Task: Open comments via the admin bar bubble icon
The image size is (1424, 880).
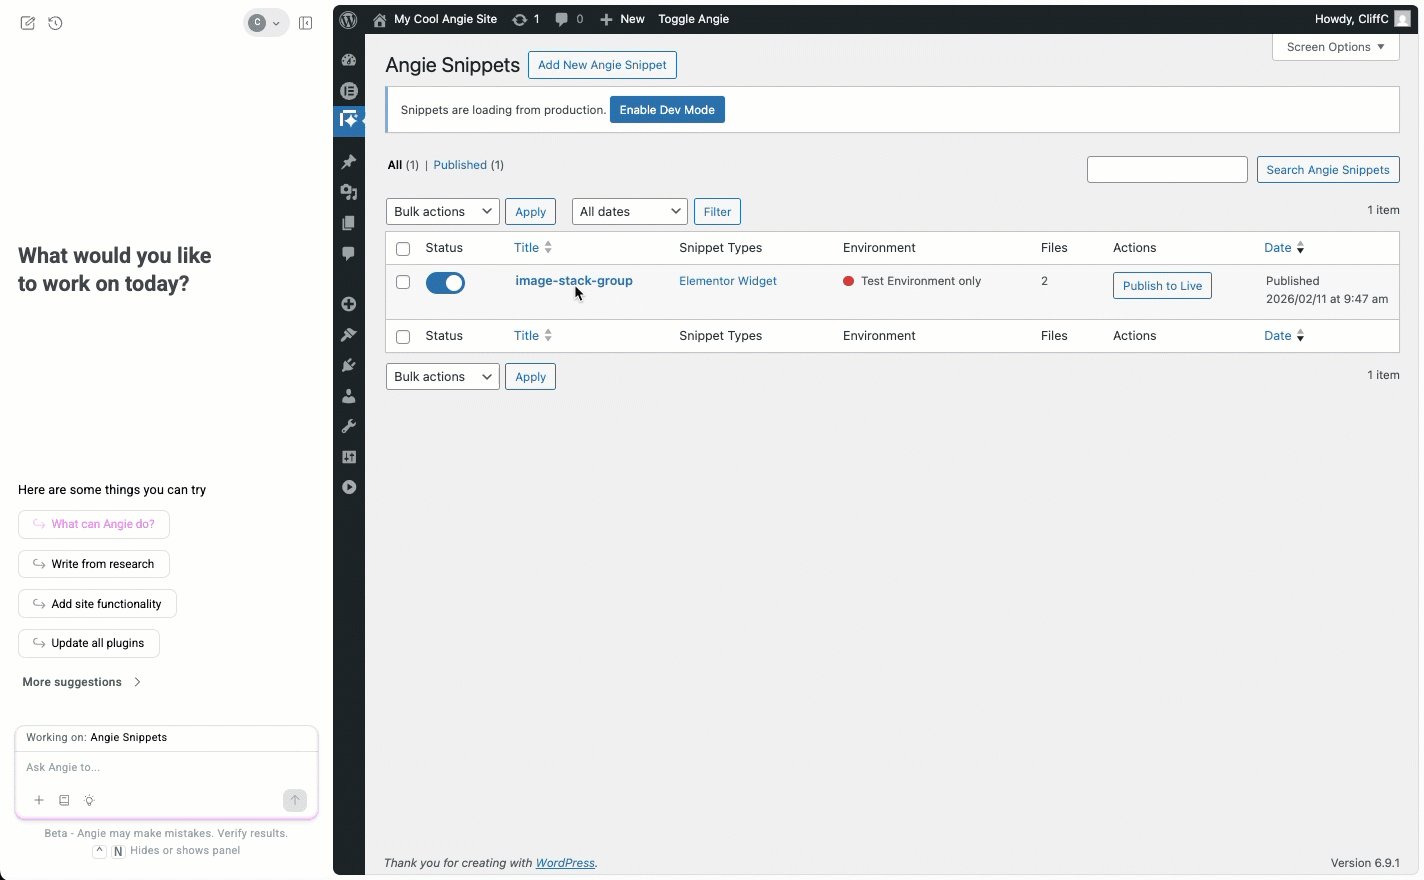Action: pyautogui.click(x=563, y=19)
